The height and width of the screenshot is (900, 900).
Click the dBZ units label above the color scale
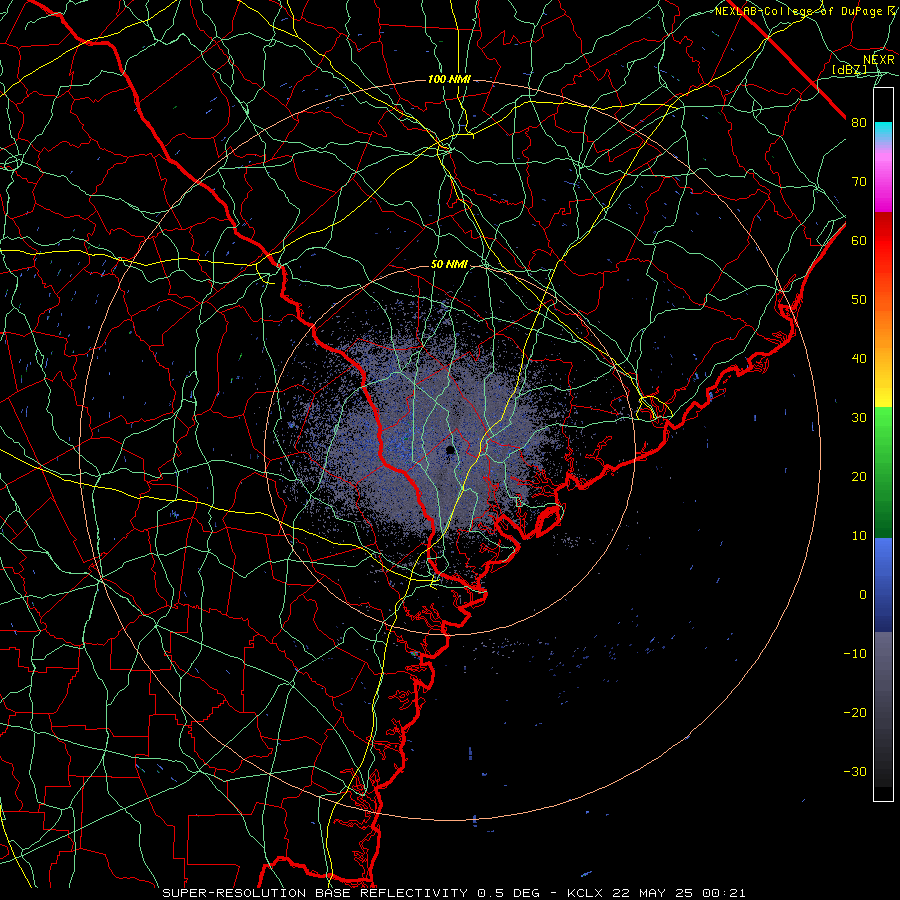[x=849, y=70]
